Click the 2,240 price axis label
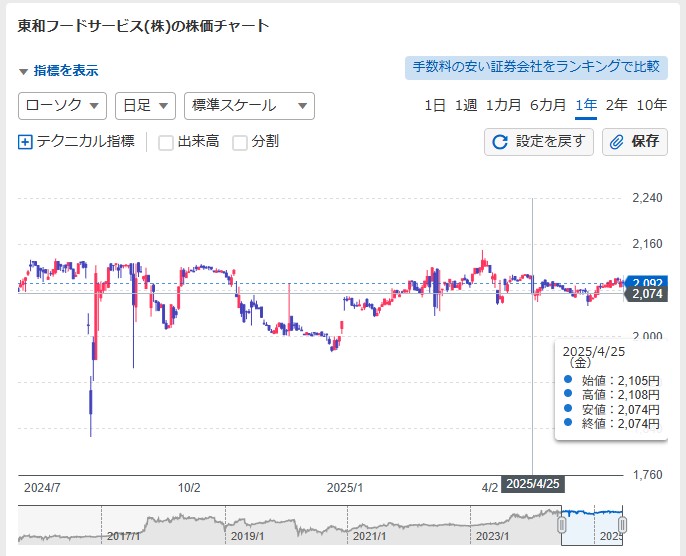Viewport: 686px width, 556px height. tap(647, 198)
